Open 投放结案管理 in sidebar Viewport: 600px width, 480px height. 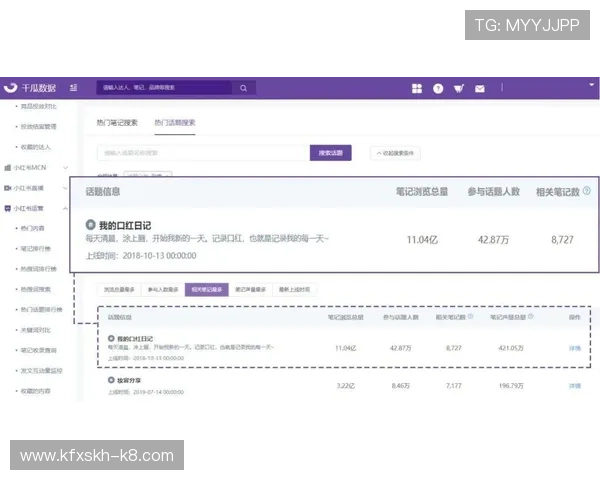coord(39,126)
